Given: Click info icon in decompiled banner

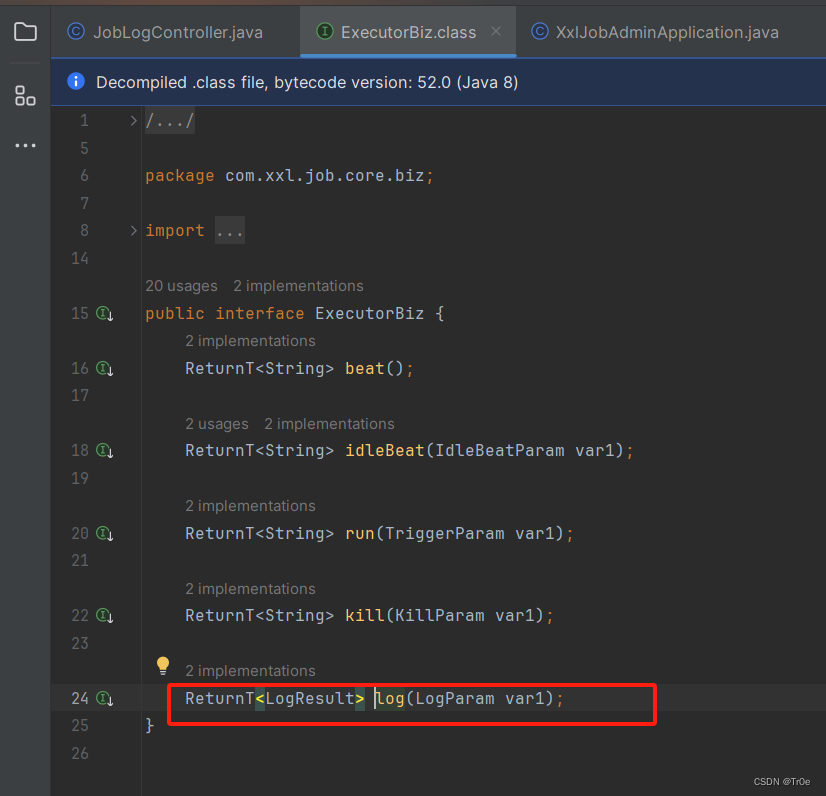Looking at the screenshot, I should coord(76,82).
